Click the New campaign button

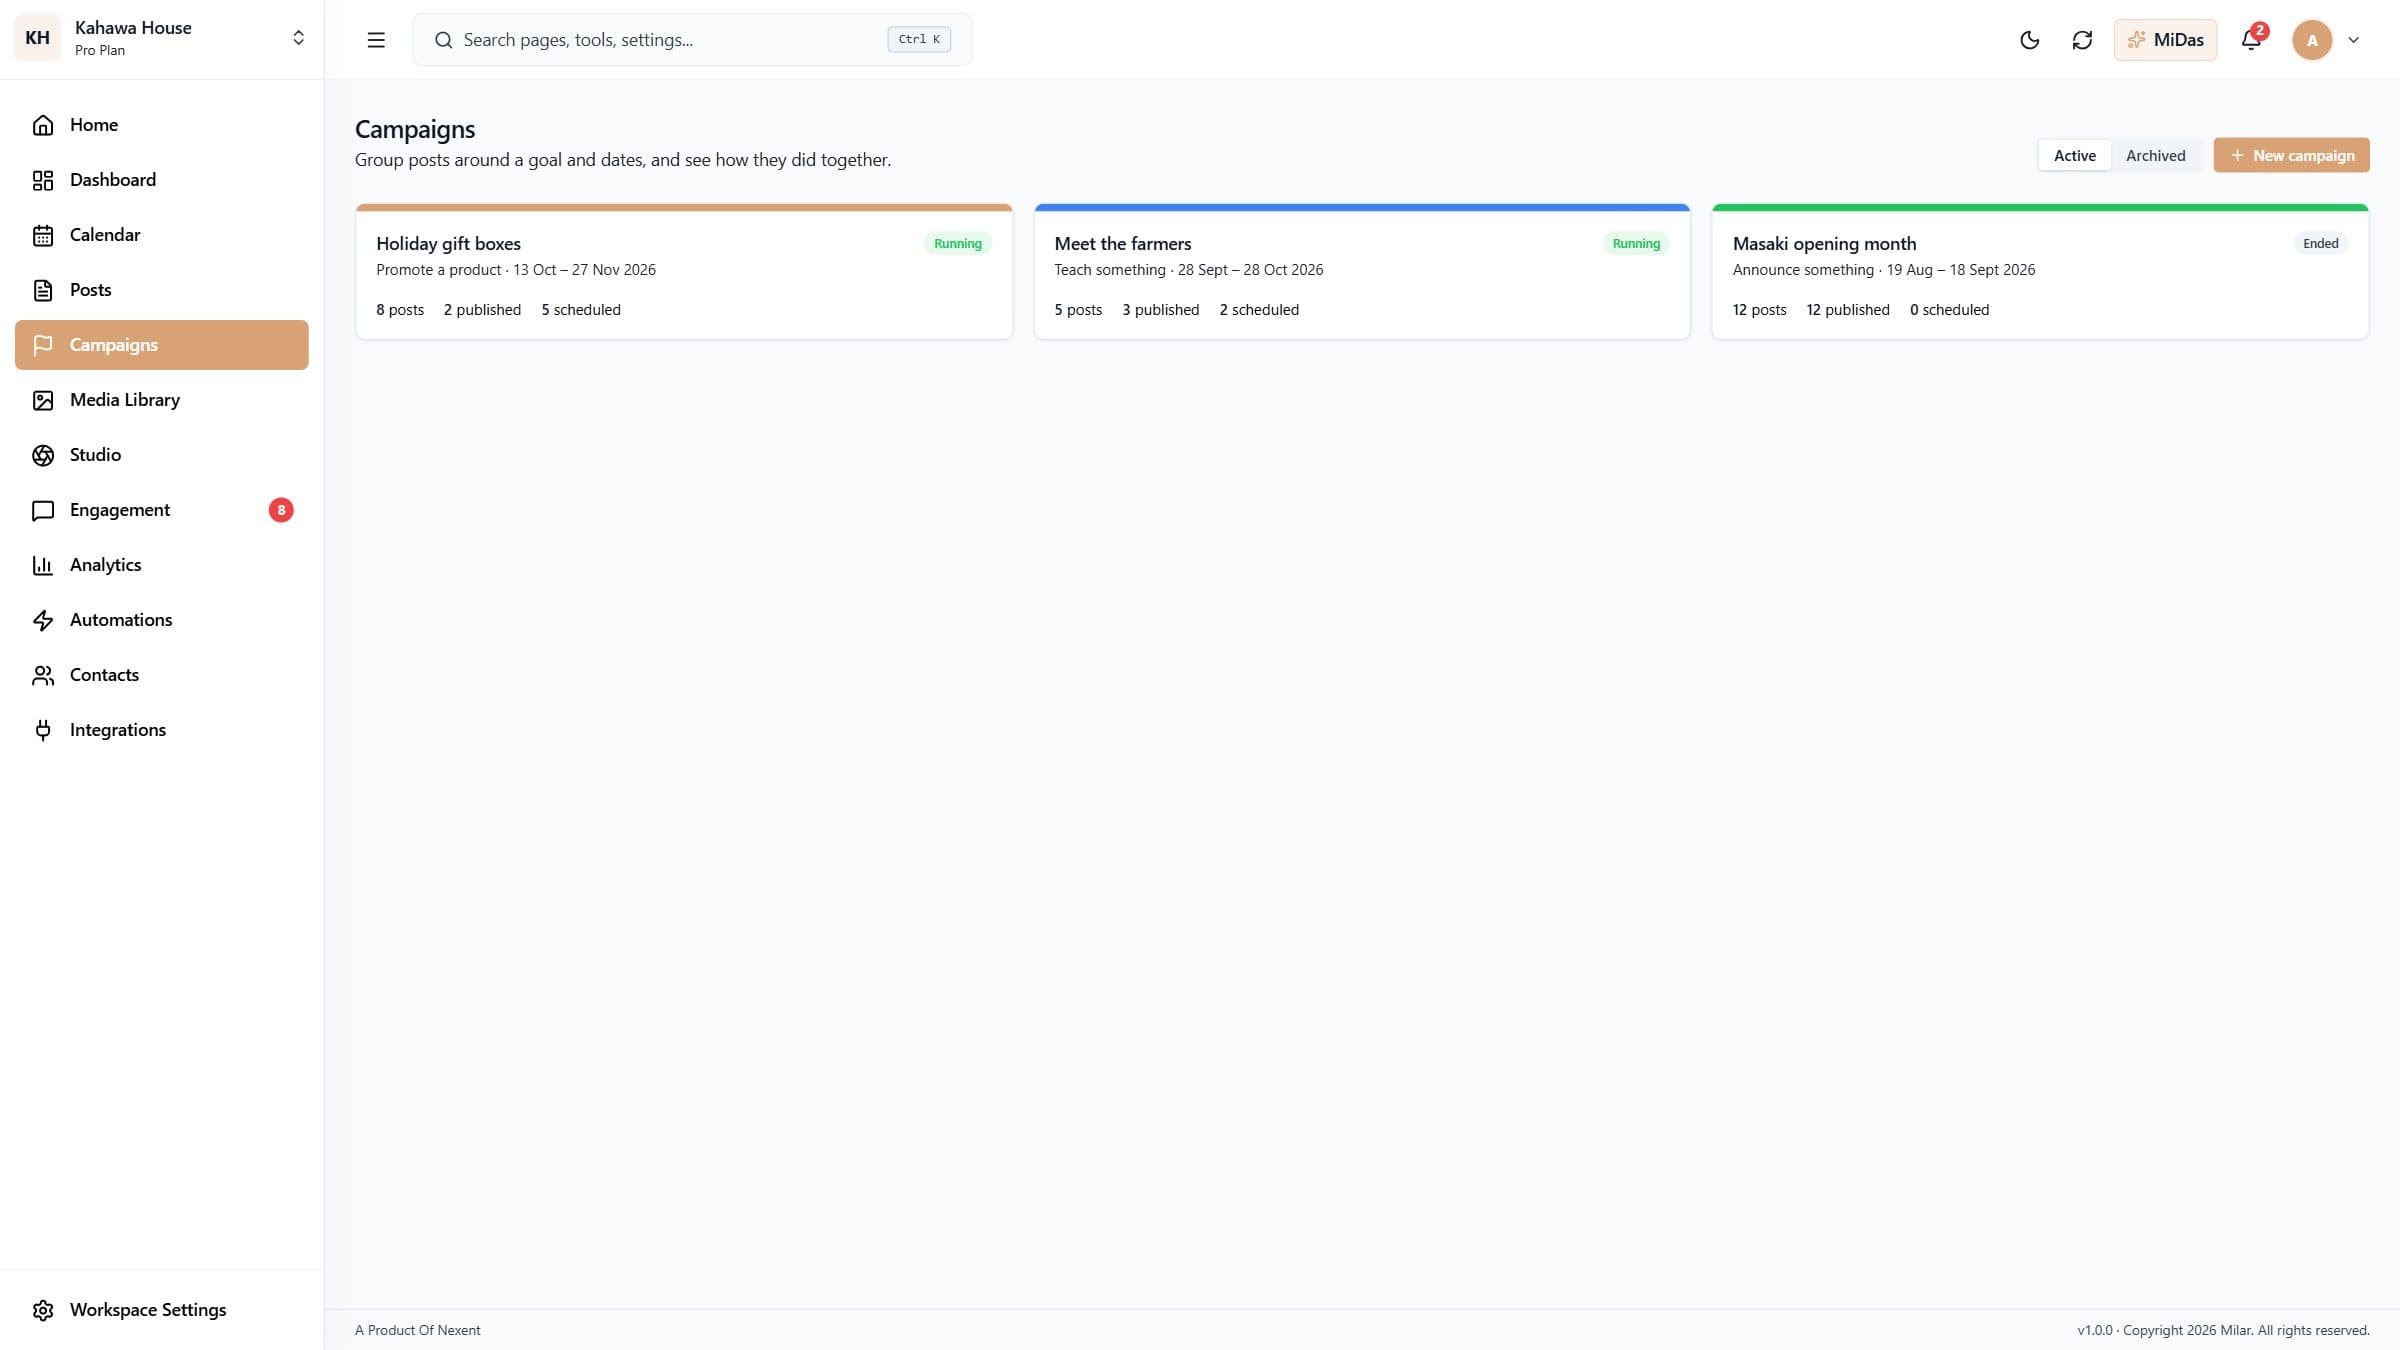2291,155
